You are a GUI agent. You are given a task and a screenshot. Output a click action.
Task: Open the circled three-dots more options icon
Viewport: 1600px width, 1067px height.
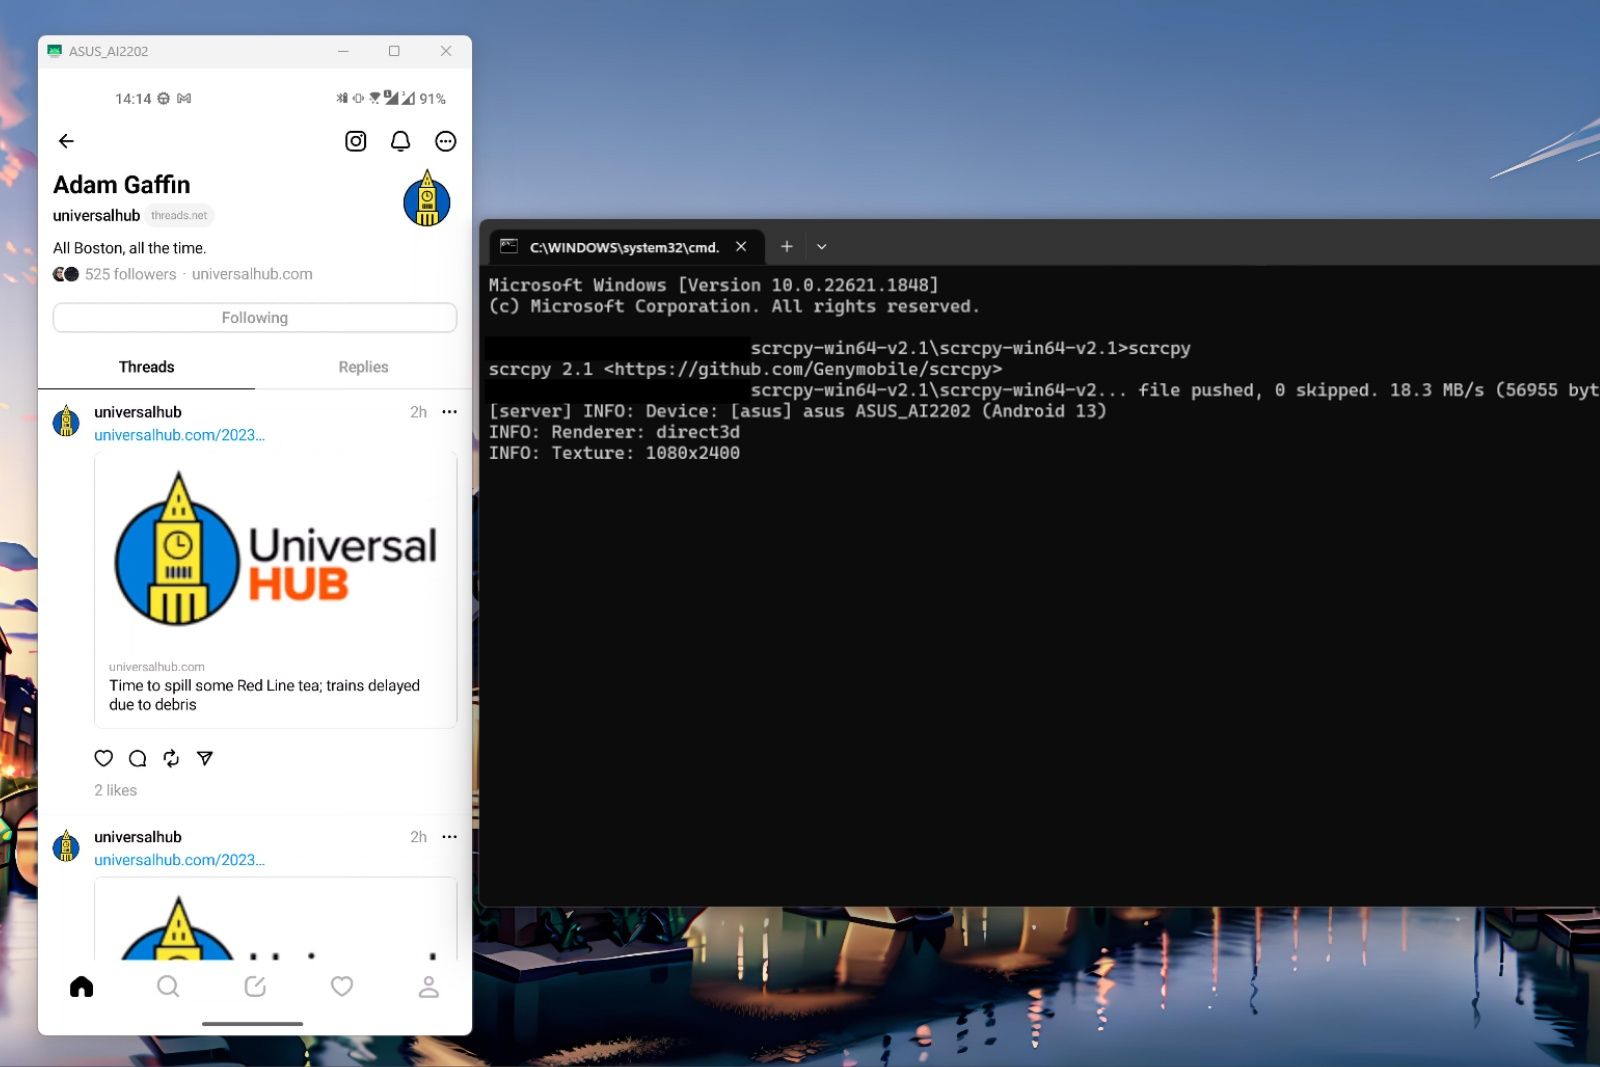click(445, 141)
